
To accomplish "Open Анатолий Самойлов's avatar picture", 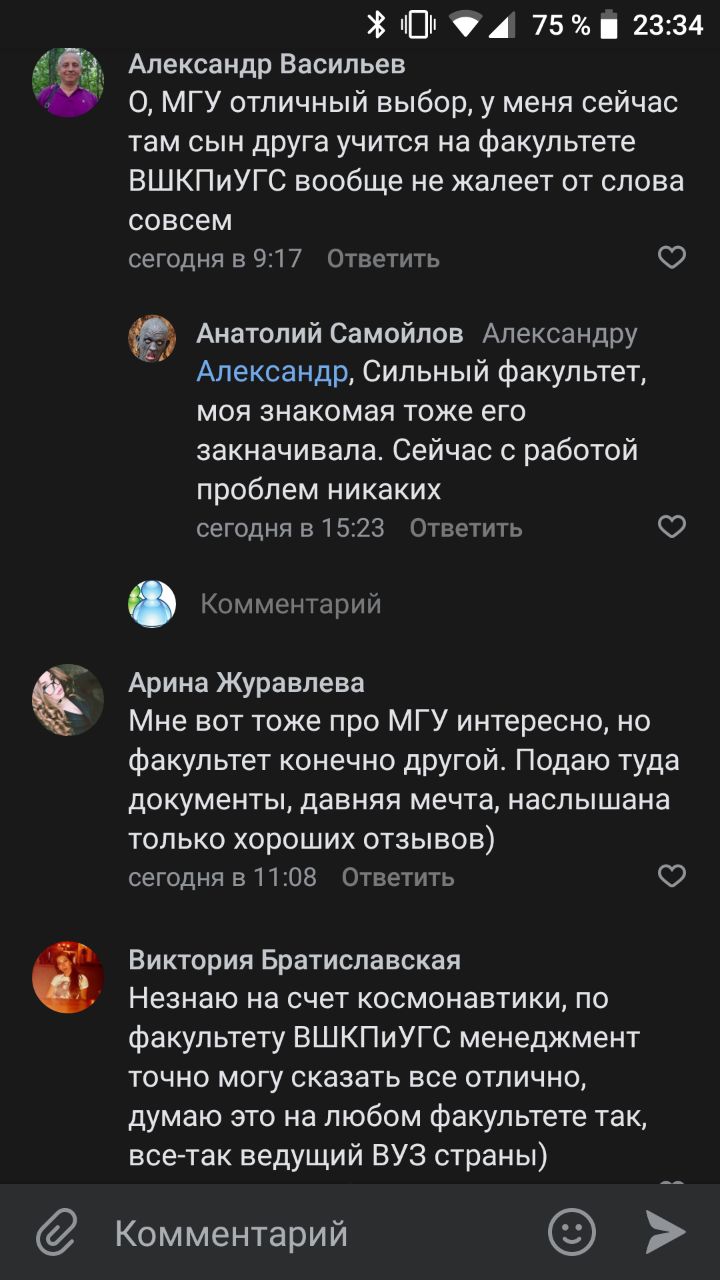I will [x=152, y=339].
